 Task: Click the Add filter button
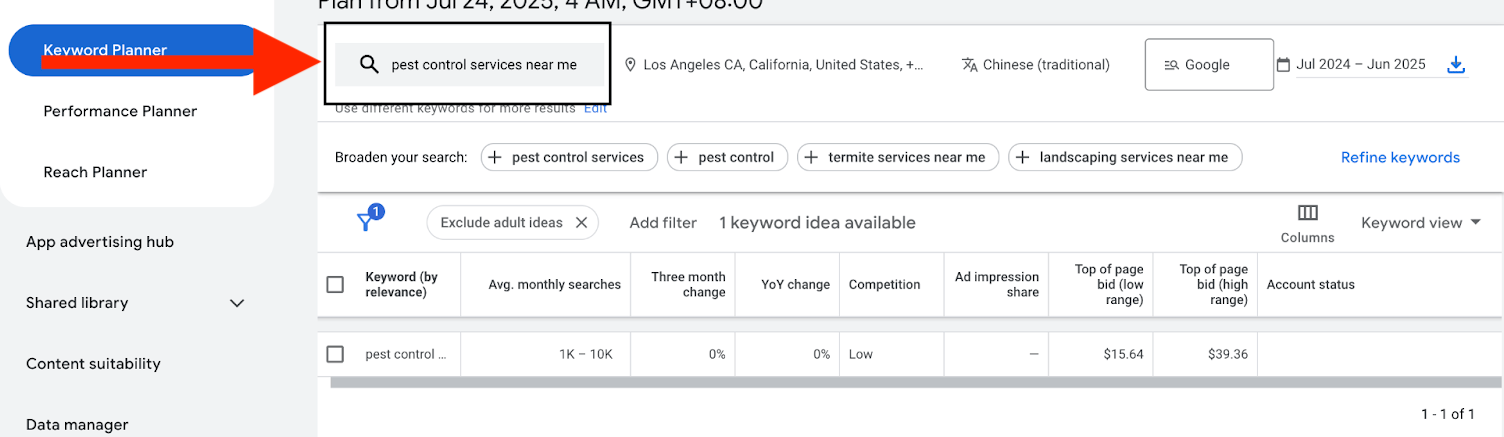(x=663, y=223)
